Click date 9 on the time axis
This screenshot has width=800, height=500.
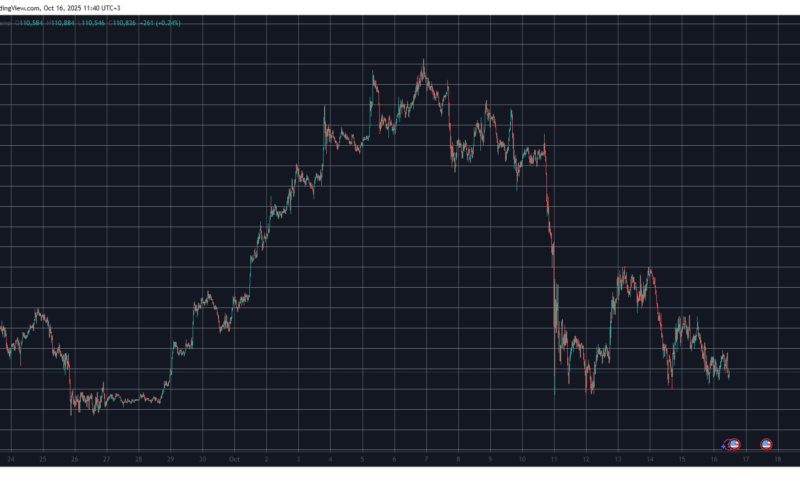pyautogui.click(x=489, y=459)
